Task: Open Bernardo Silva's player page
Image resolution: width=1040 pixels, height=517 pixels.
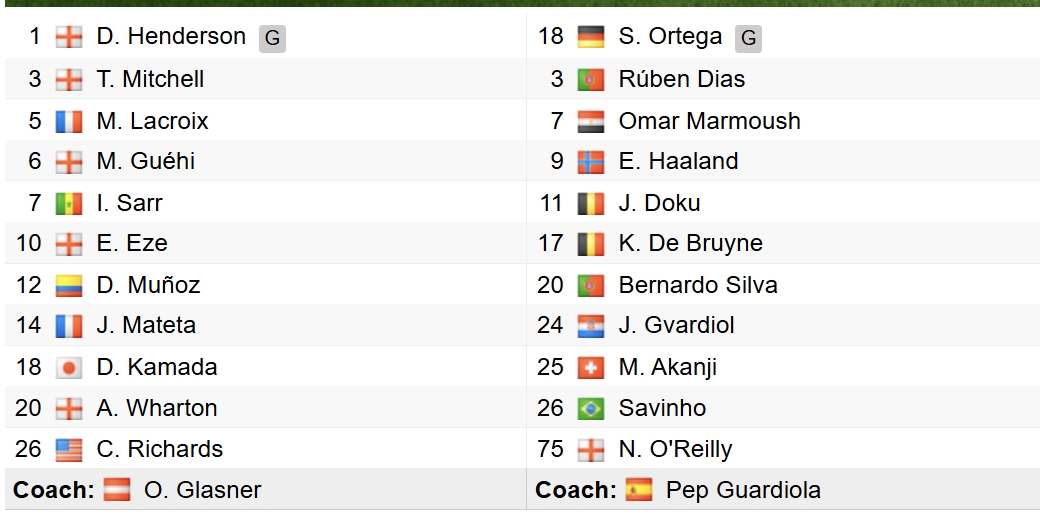Action: pyautogui.click(x=698, y=285)
